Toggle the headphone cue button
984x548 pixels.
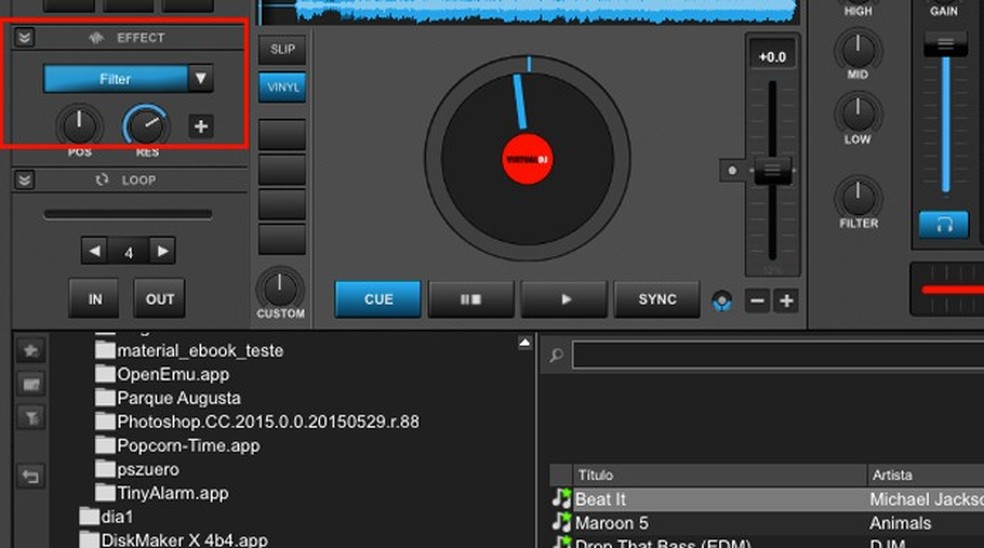tap(944, 224)
